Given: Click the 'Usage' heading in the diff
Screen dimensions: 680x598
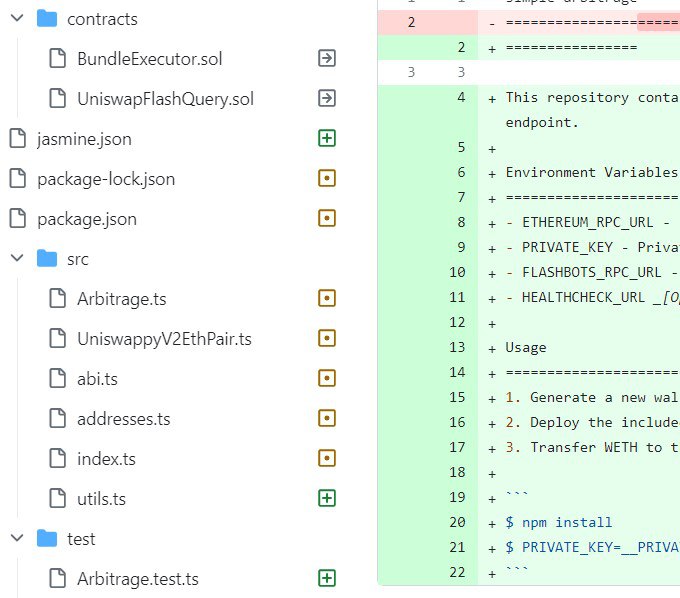Looking at the screenshot, I should [x=526, y=348].
